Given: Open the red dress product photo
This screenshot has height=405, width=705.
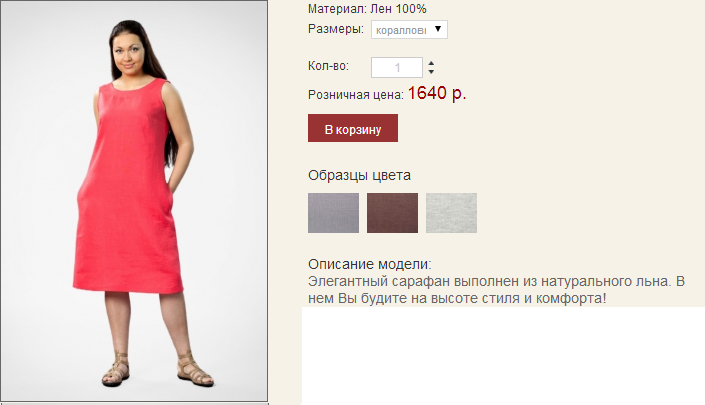Looking at the screenshot, I should [134, 201].
